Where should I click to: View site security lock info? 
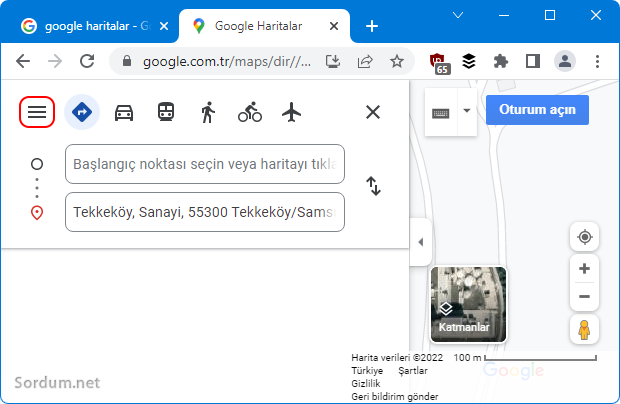tap(127, 61)
